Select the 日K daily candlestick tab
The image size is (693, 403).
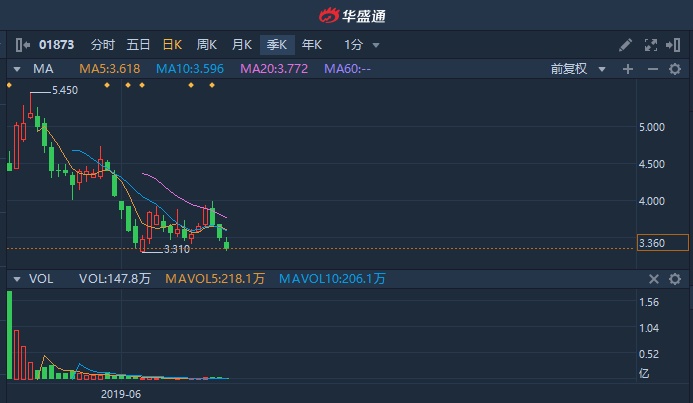click(x=172, y=45)
